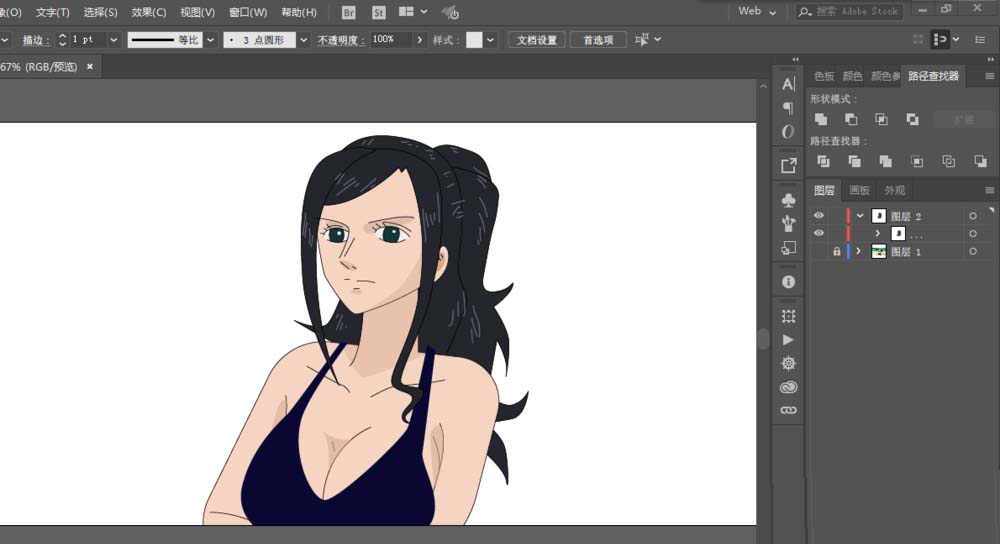The width and height of the screenshot is (1000, 544).
Task: Click the 不透明度 opacity label link
Action: (341, 40)
